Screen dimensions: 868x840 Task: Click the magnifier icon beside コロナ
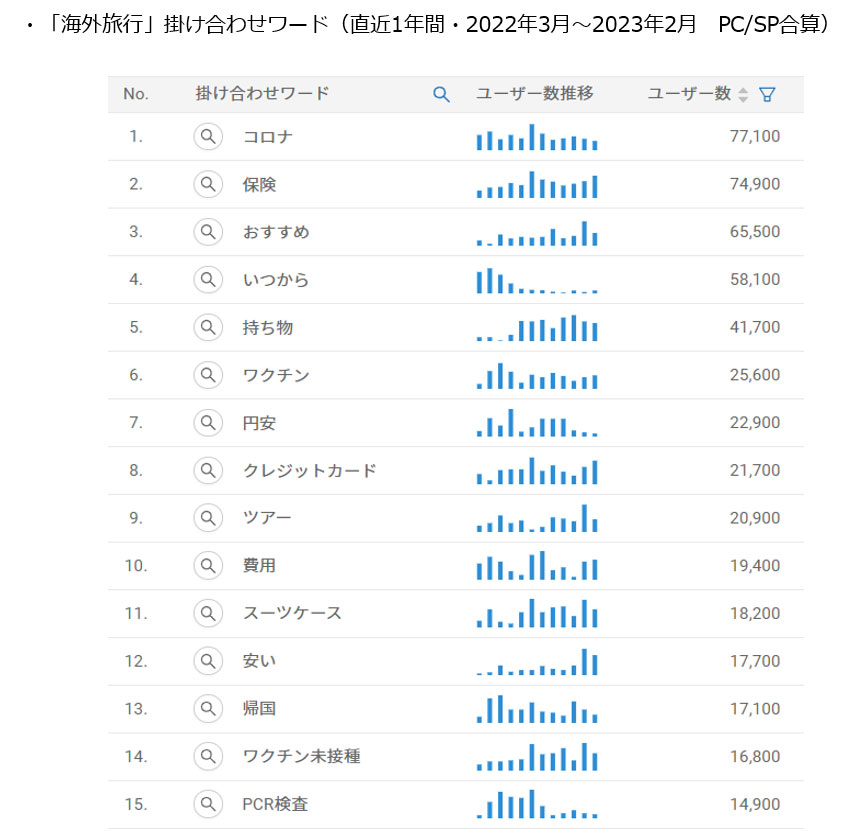pyautogui.click(x=207, y=137)
